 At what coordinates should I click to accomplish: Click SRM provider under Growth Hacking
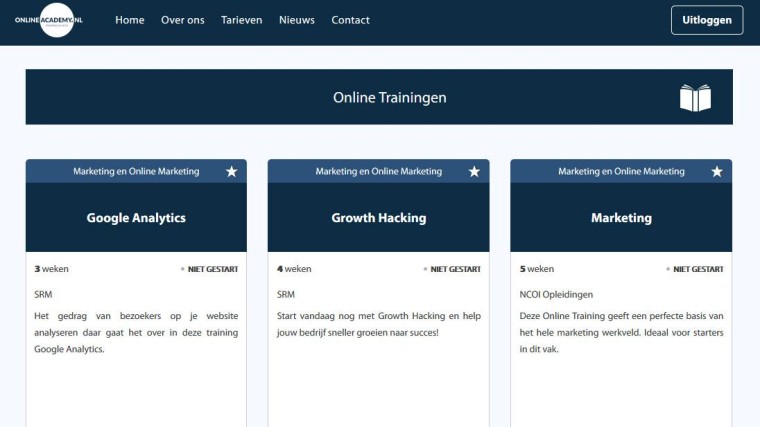click(x=286, y=295)
